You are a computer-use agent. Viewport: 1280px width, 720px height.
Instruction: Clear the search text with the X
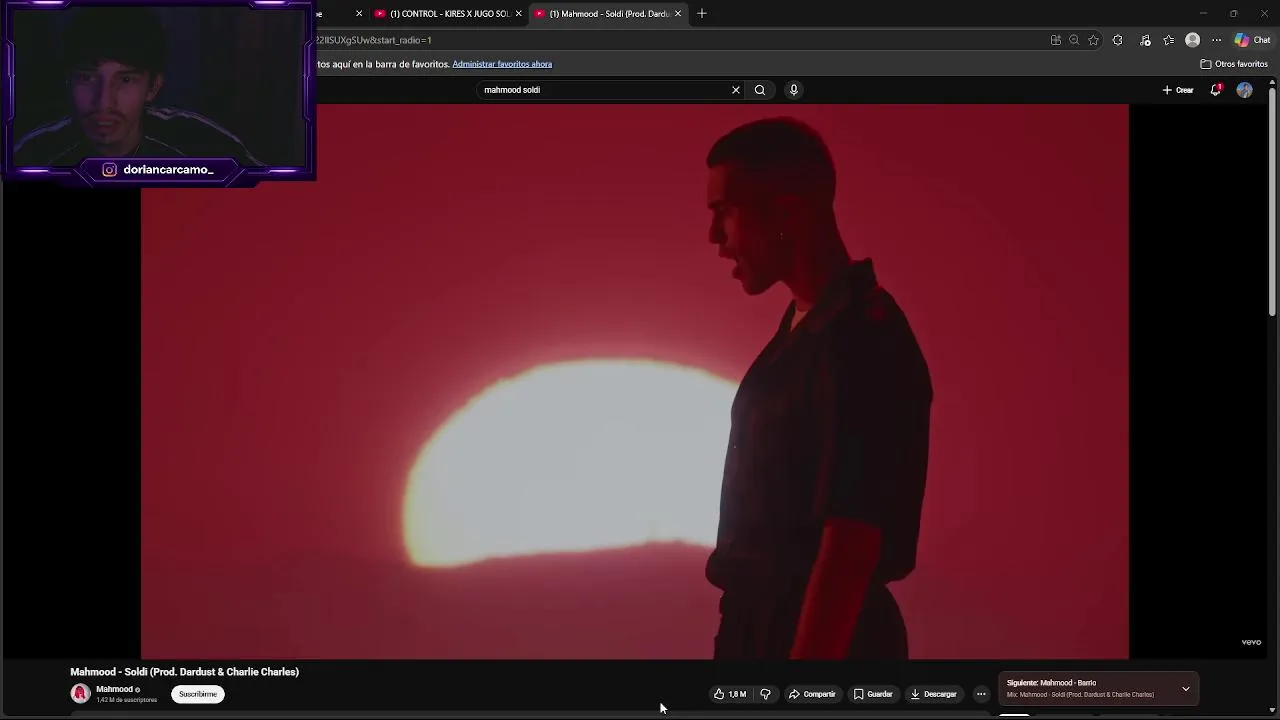tap(736, 90)
